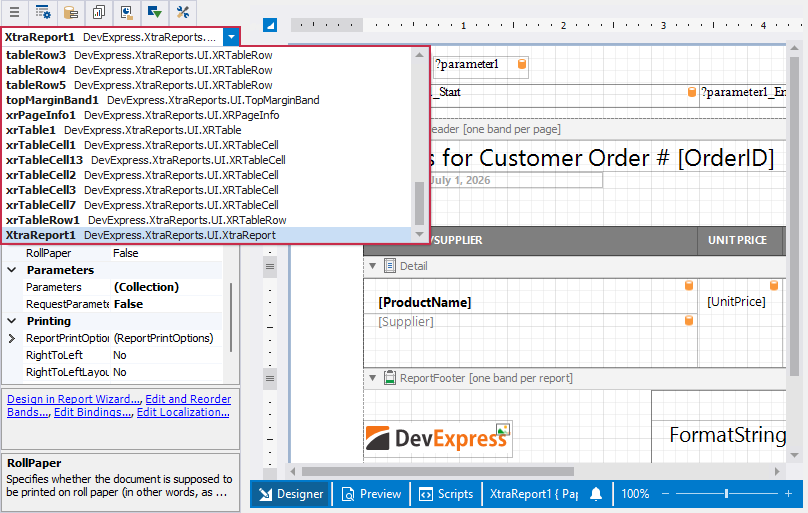The image size is (808, 513).
Task: Switch to the Scripts tab
Action: click(446, 494)
